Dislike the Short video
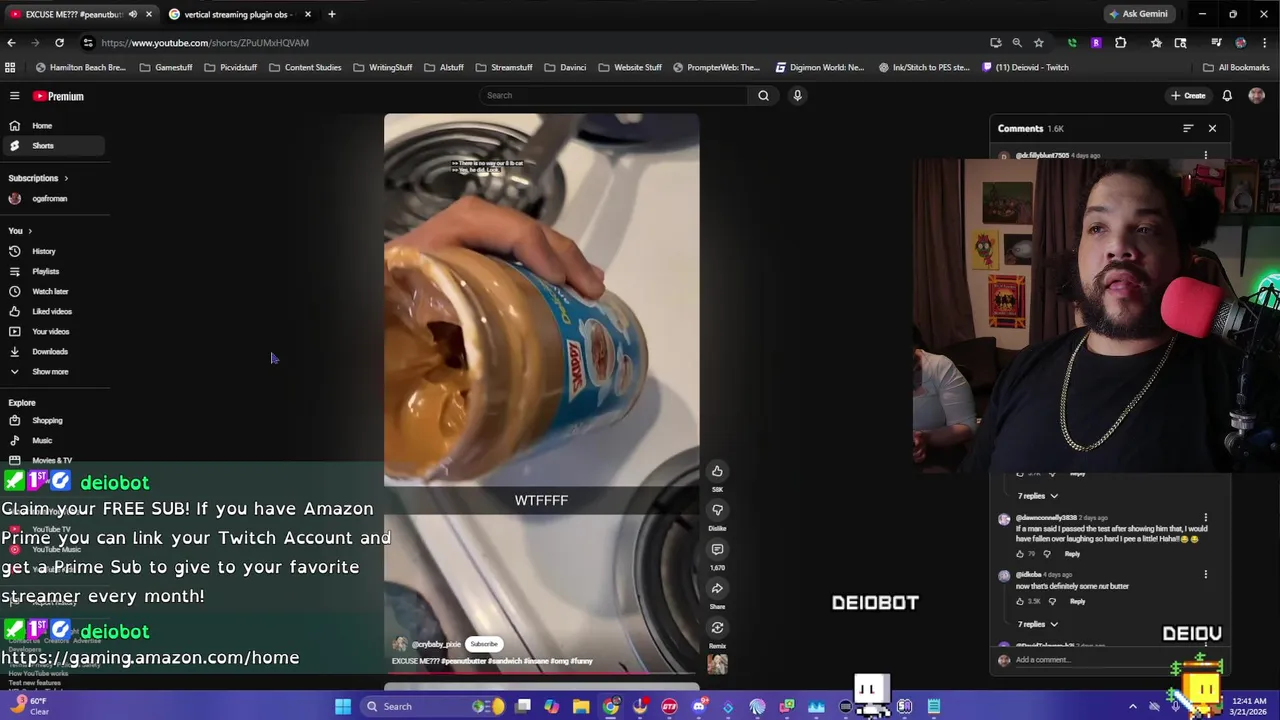 (717, 510)
